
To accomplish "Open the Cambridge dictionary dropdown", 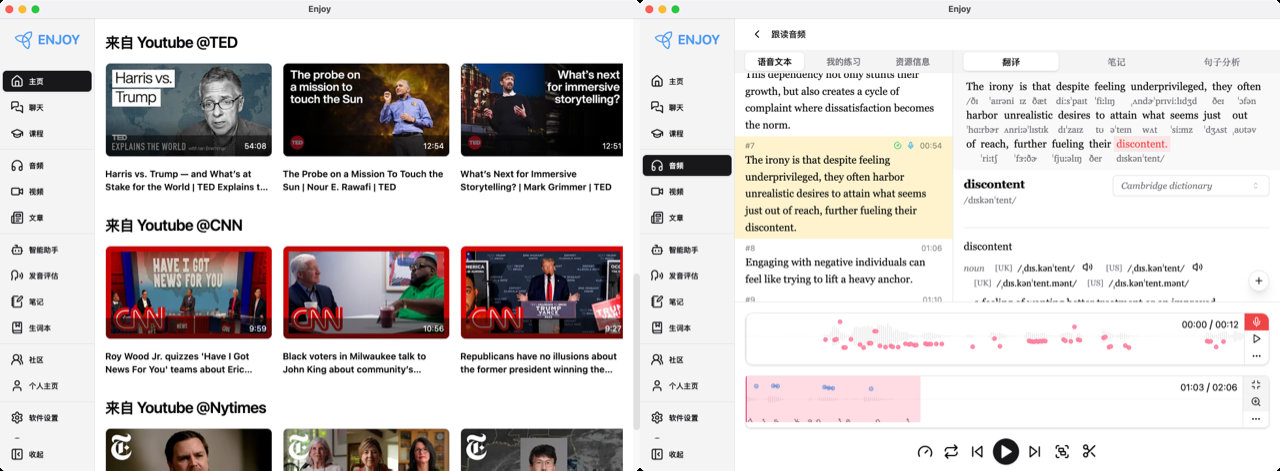I will (x=1190, y=186).
